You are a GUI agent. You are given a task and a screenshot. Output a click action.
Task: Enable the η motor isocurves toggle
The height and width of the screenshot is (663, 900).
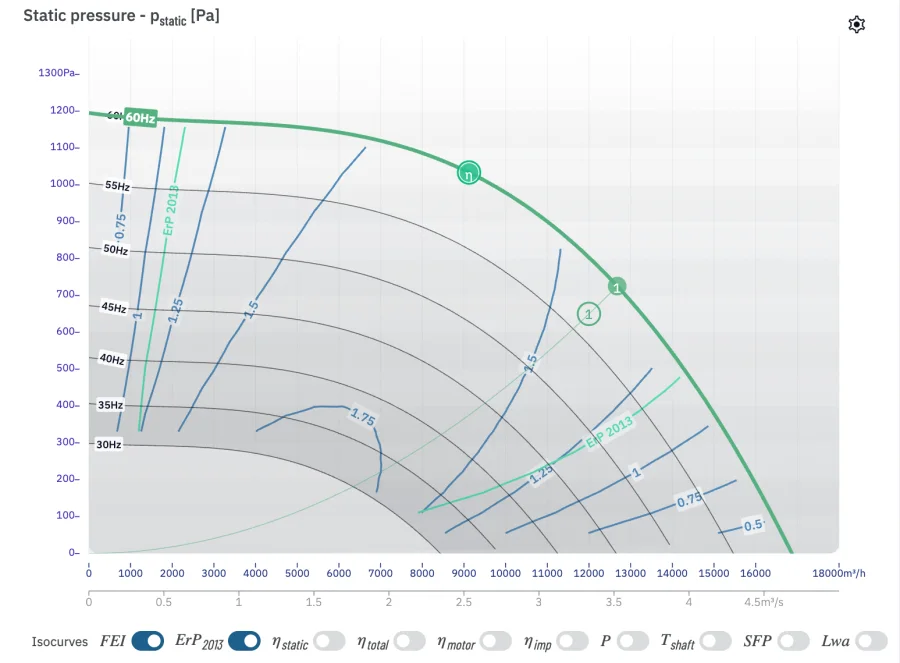click(496, 641)
